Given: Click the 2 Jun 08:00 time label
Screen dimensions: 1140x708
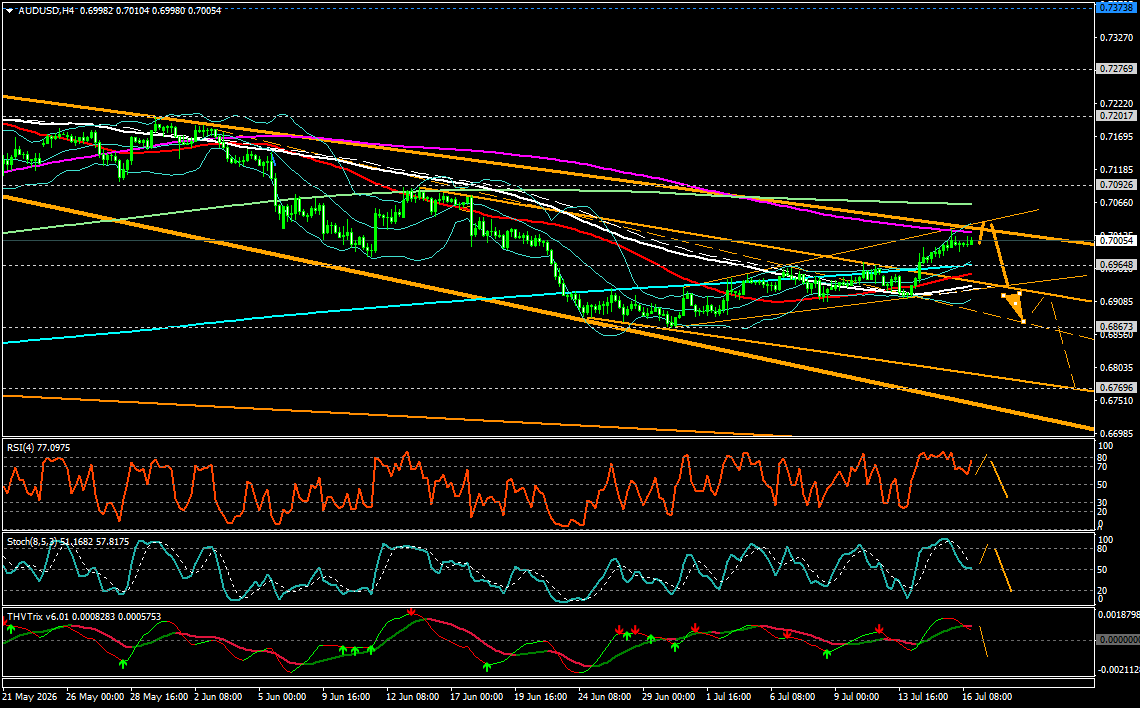Looking at the screenshot, I should coord(220,696).
